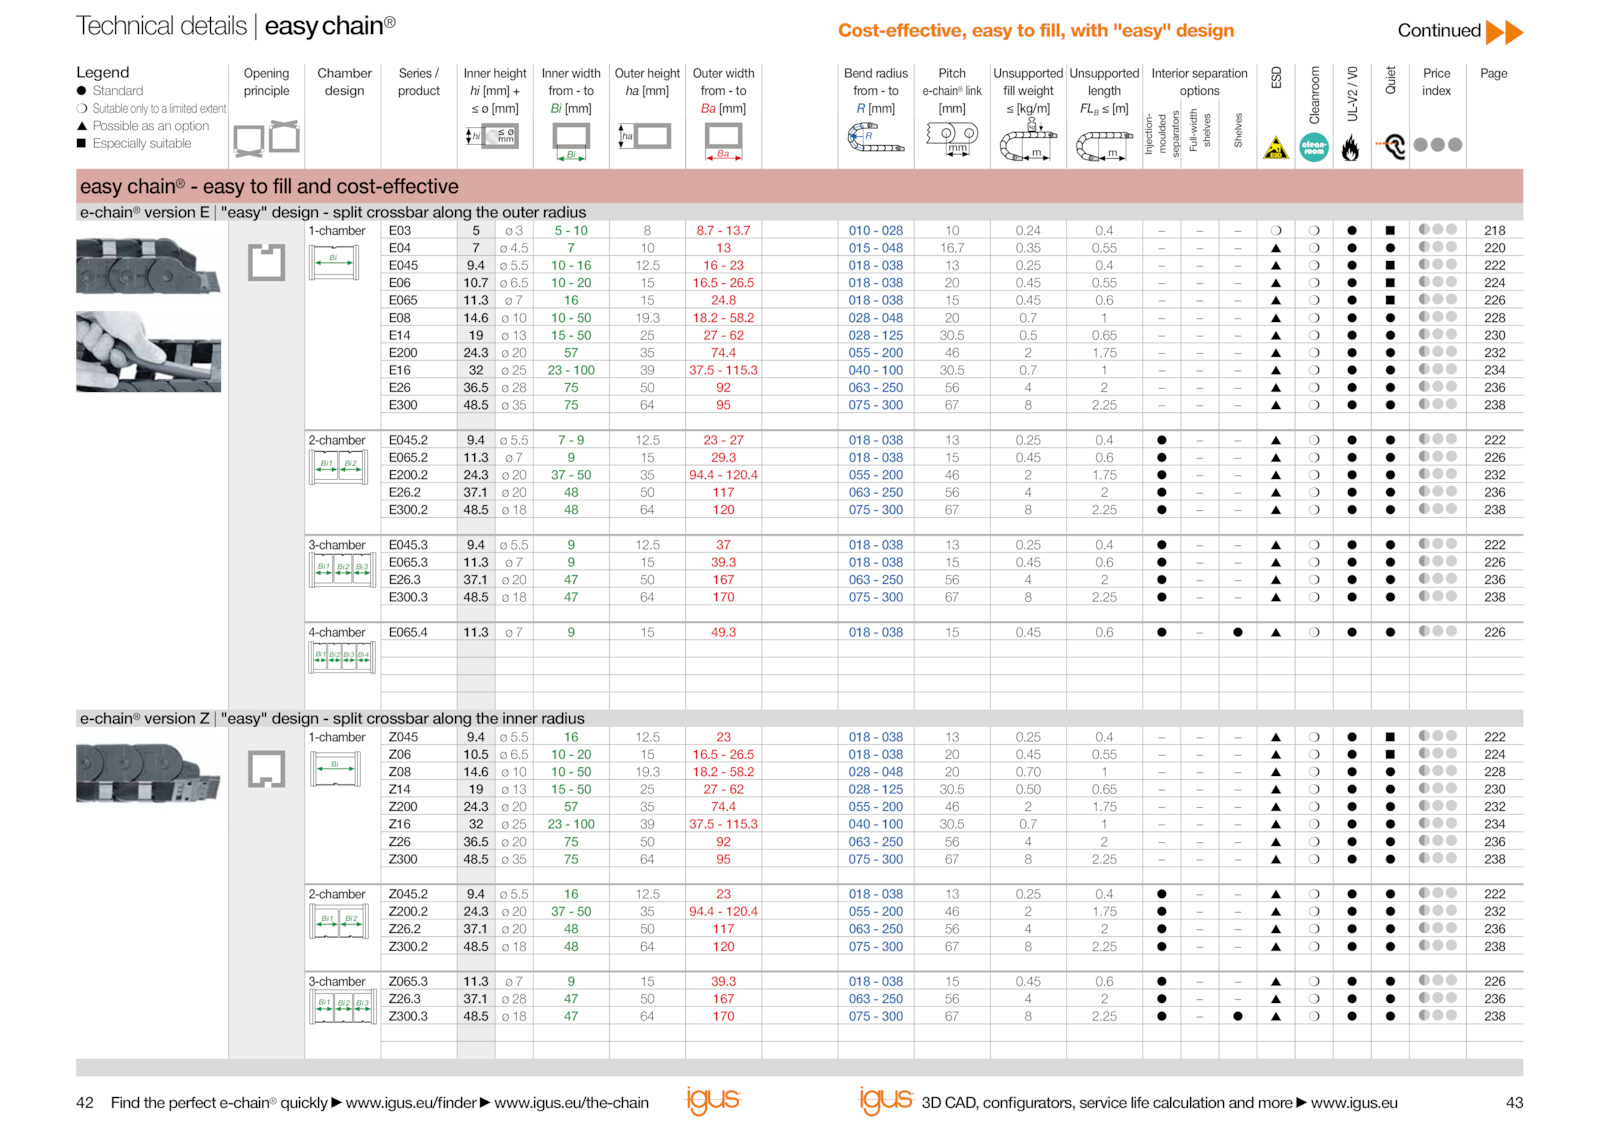
Task: Click version E 2-chamber design diagram
Action: coord(338,468)
